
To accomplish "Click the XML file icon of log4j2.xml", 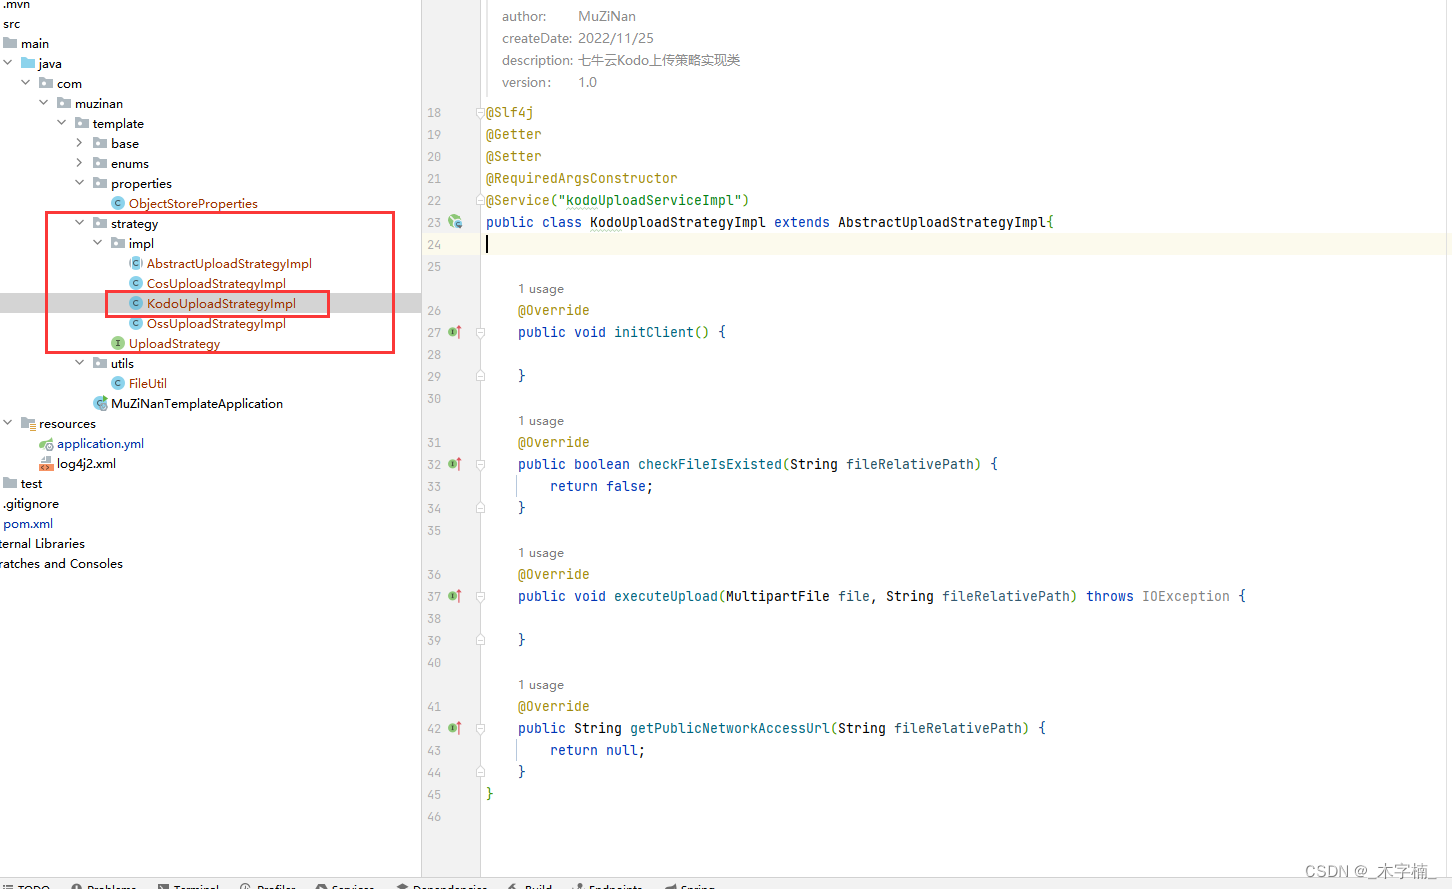I will 46,464.
